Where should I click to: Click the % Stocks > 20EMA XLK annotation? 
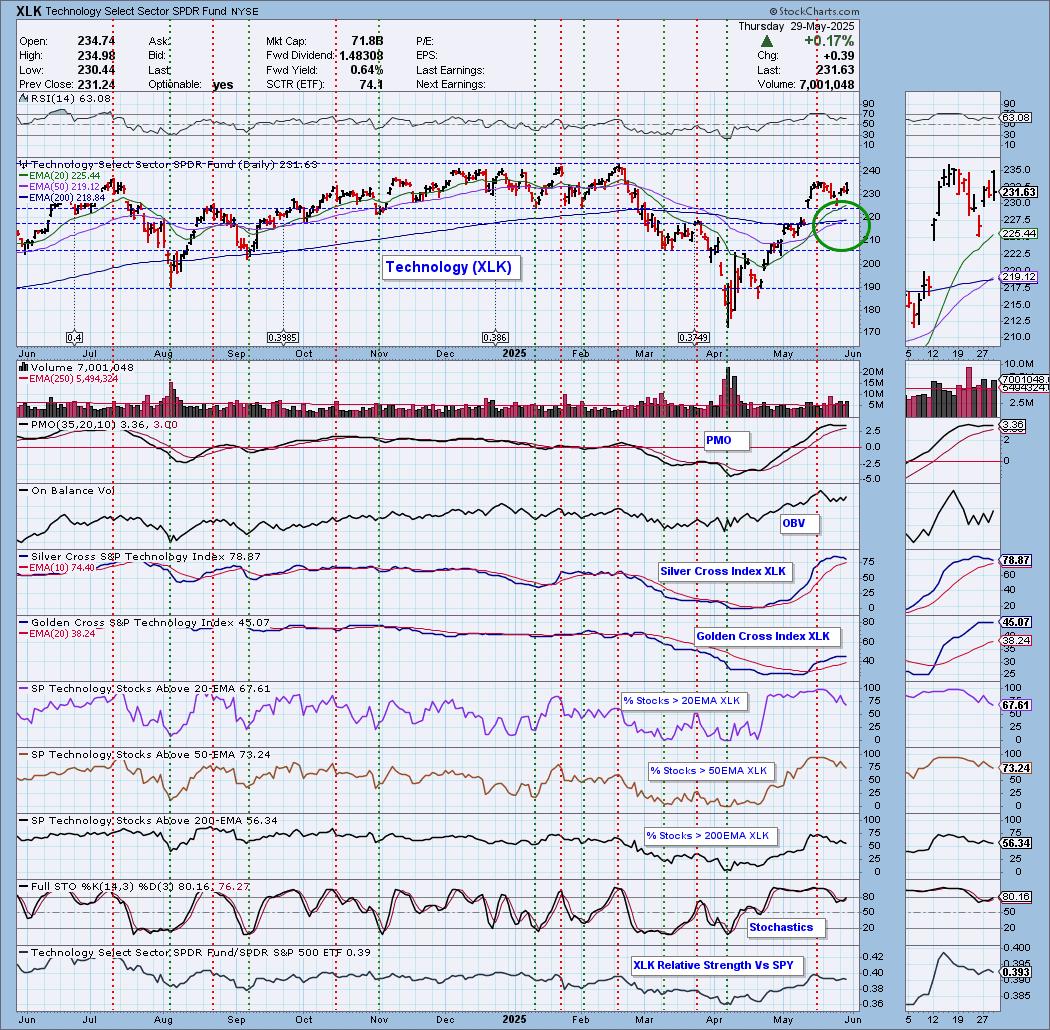click(682, 701)
